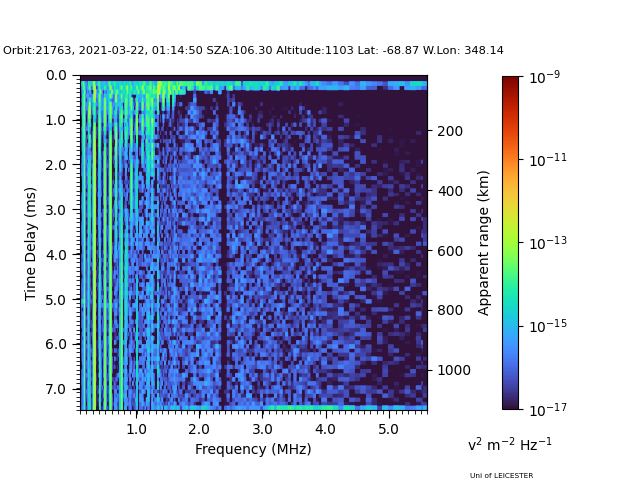Click the 3.0 frequency tick label

coord(262,429)
